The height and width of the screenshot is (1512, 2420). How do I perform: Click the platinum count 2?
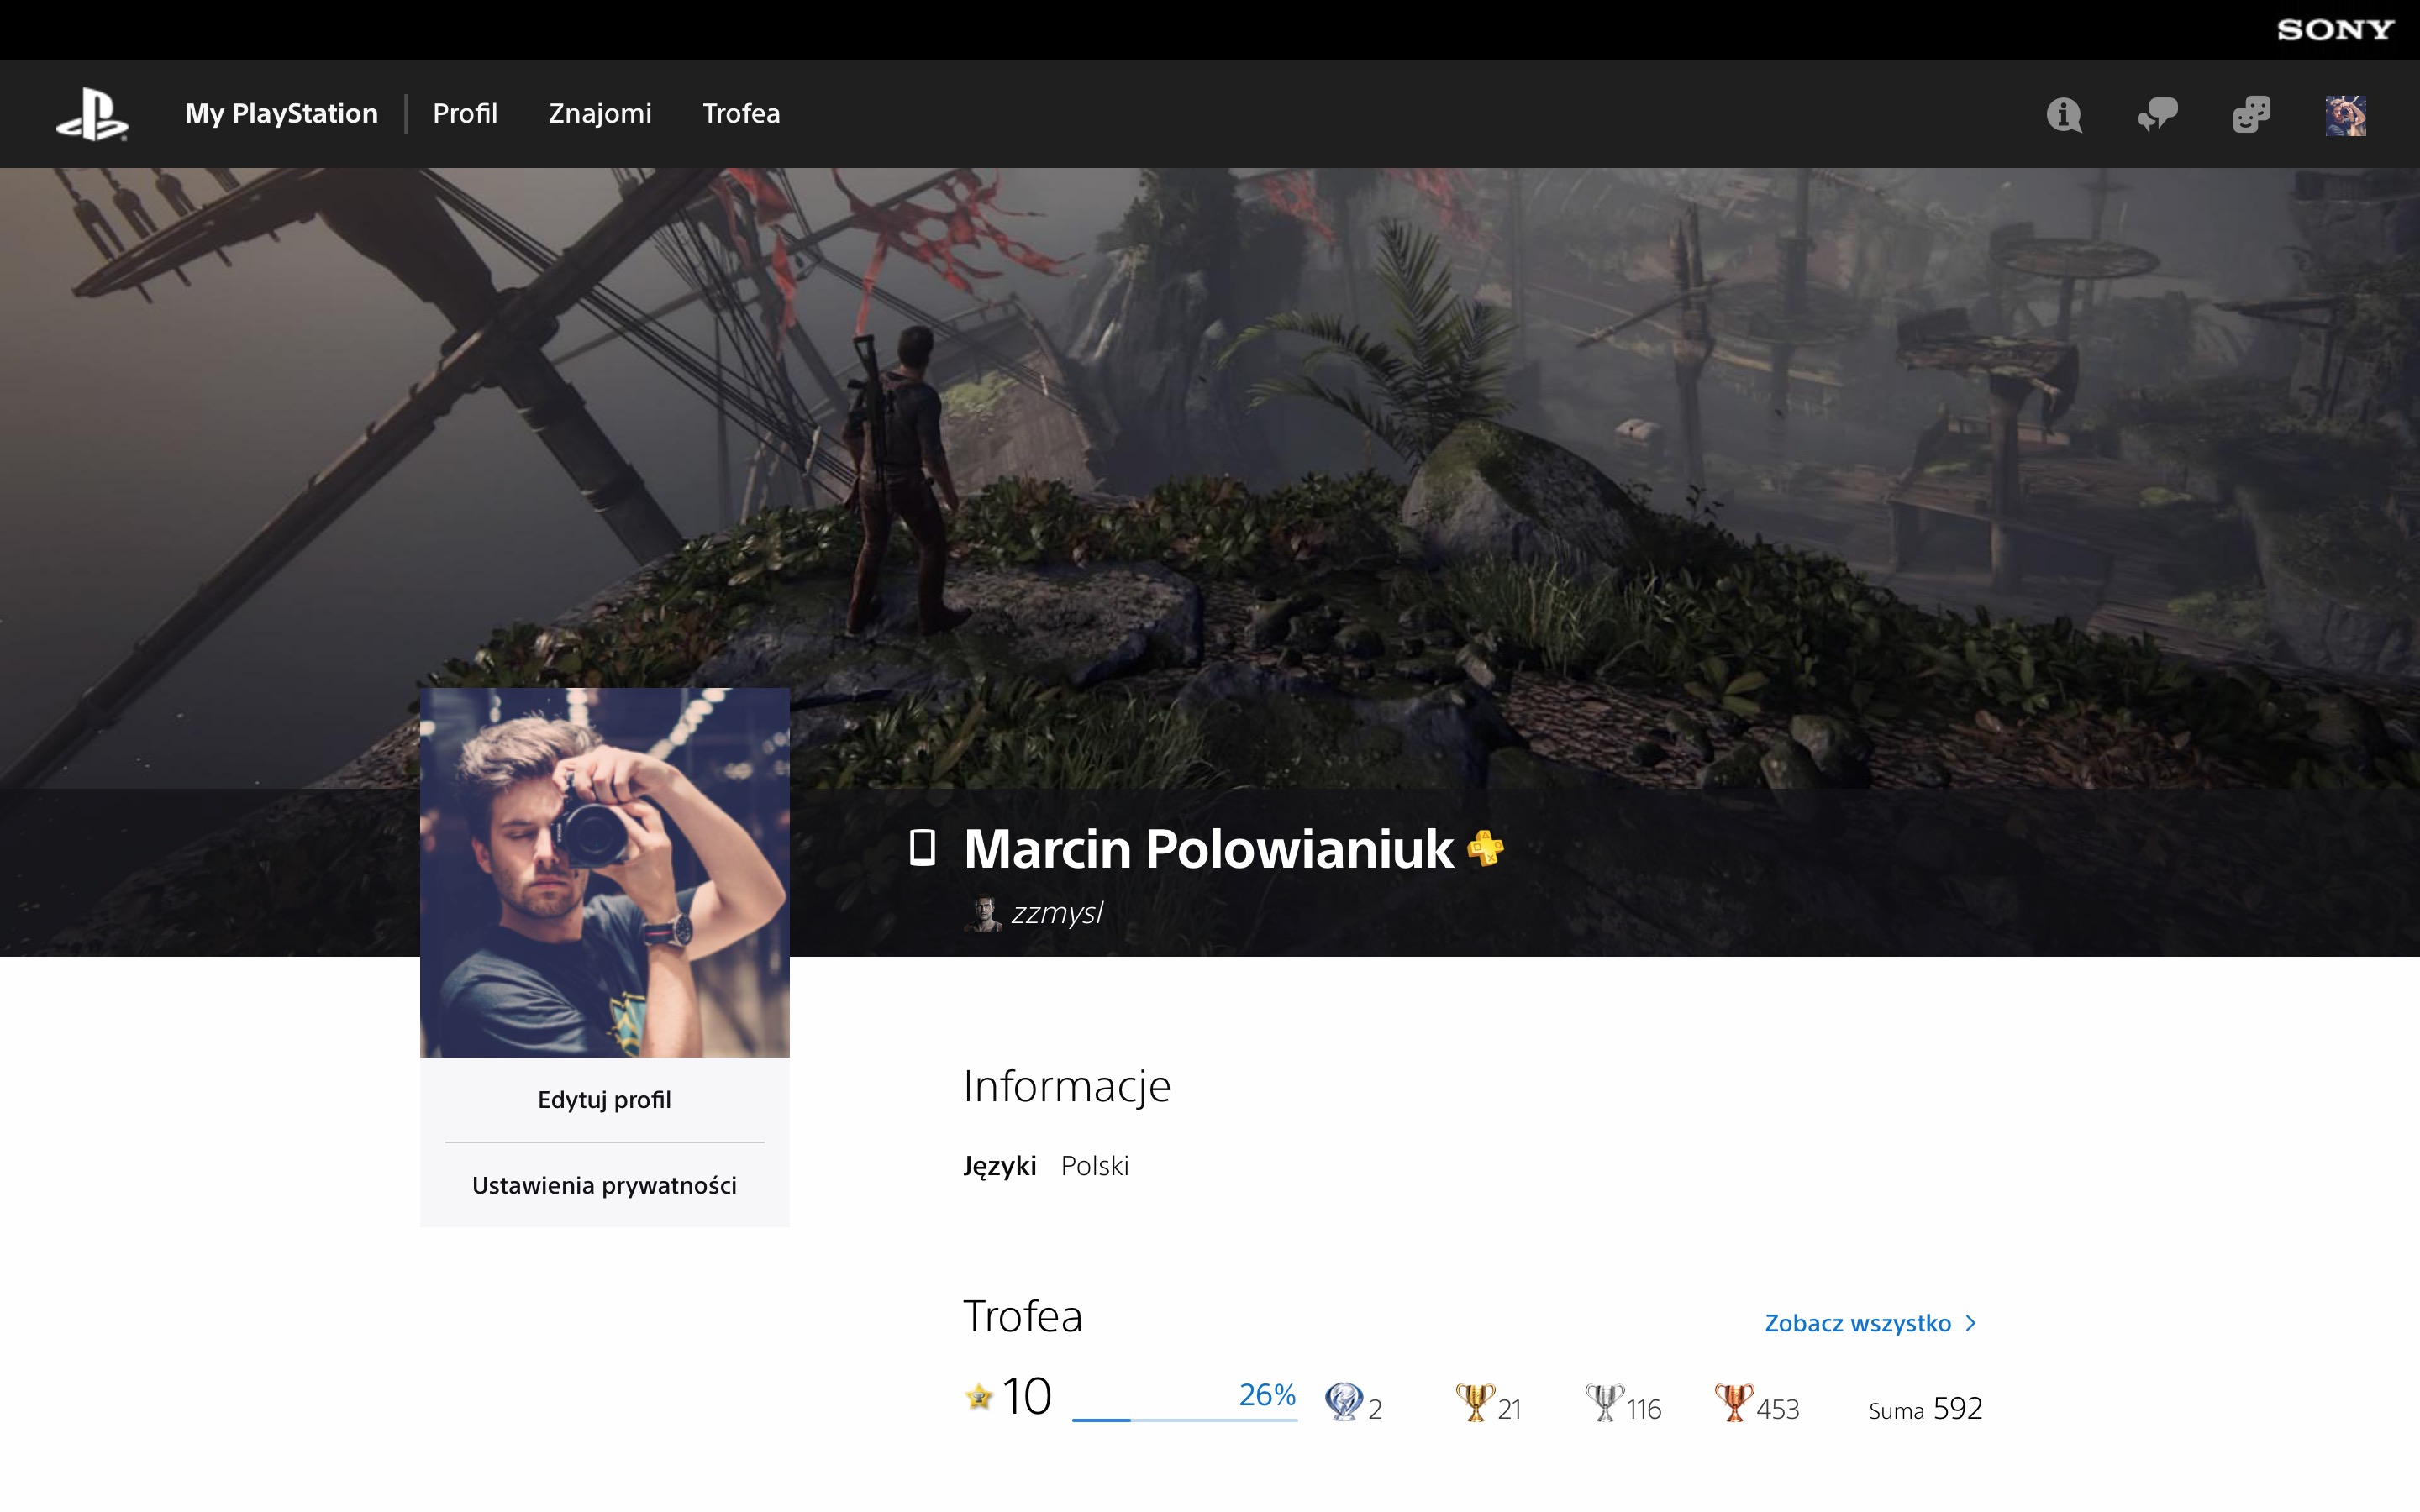tap(1375, 1409)
